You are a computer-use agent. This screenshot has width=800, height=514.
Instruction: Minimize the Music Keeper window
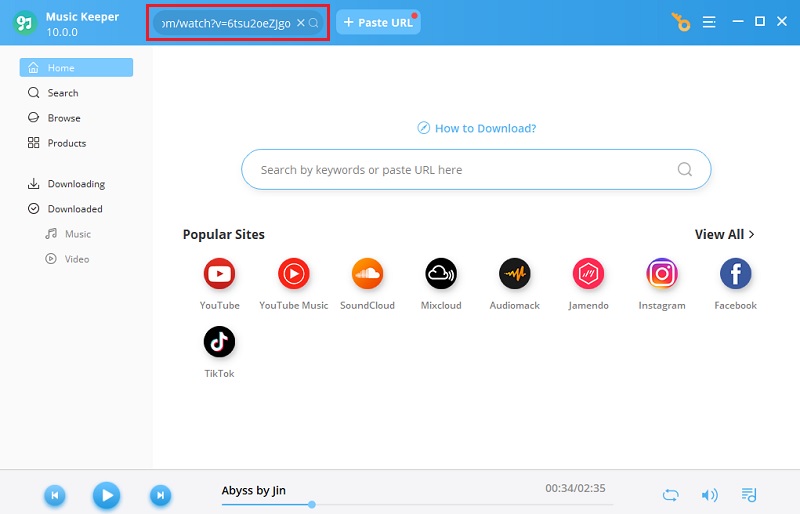[x=738, y=21]
